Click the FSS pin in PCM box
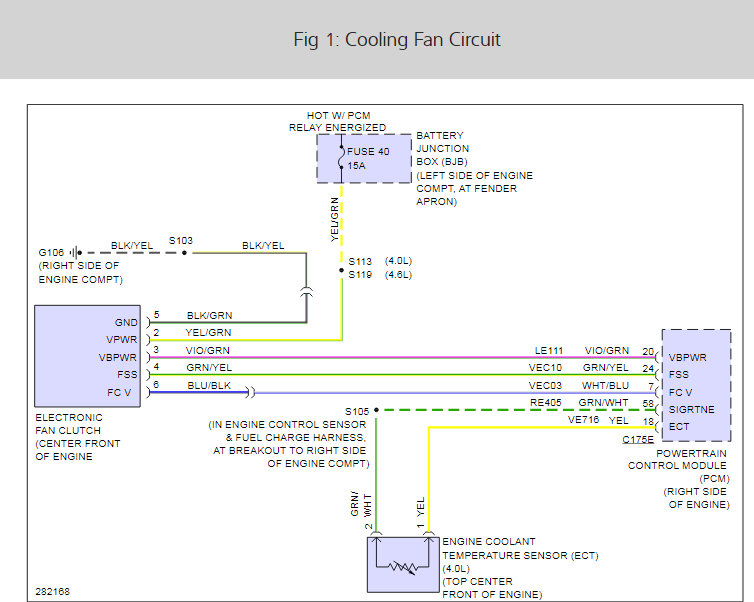Image resolution: width=754 pixels, height=602 pixels. click(x=679, y=375)
